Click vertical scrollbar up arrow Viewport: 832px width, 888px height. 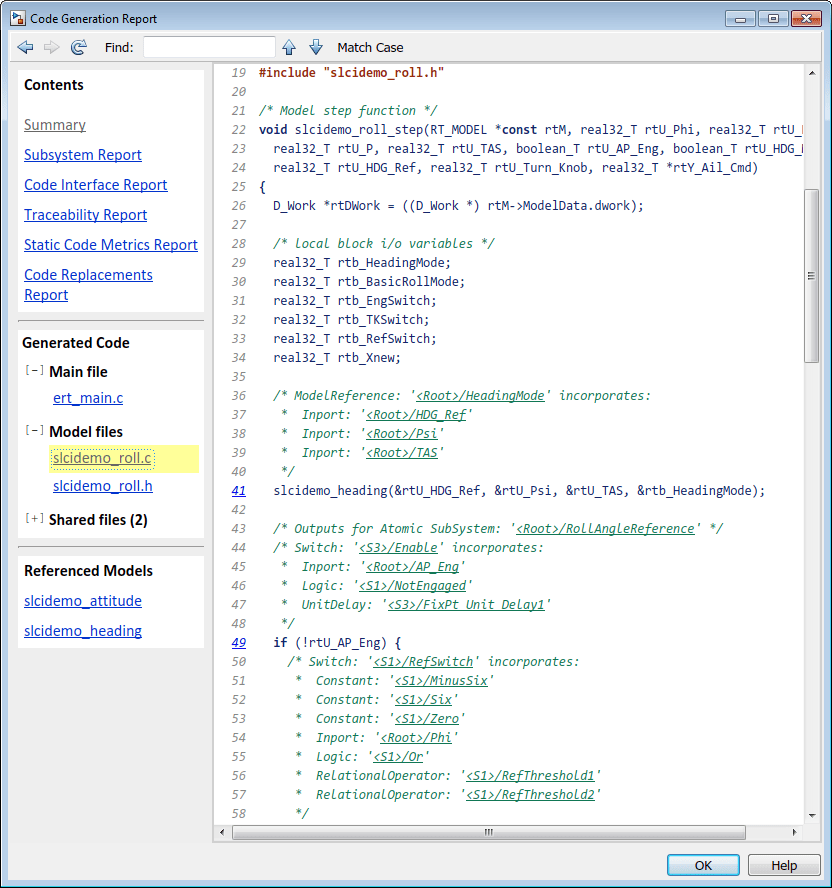point(812,73)
